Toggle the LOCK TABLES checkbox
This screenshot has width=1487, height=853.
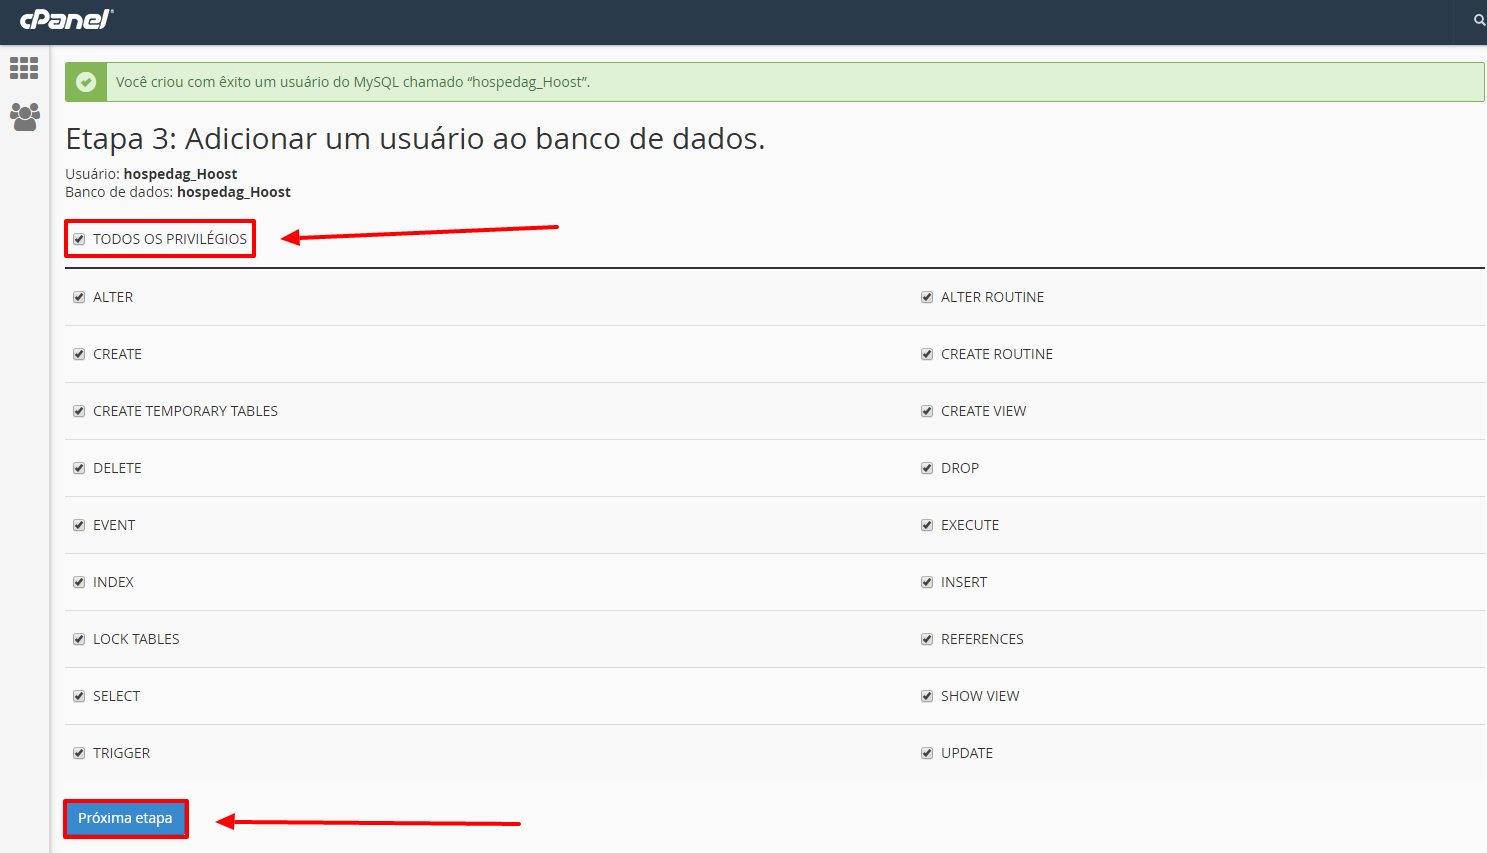[x=79, y=639]
